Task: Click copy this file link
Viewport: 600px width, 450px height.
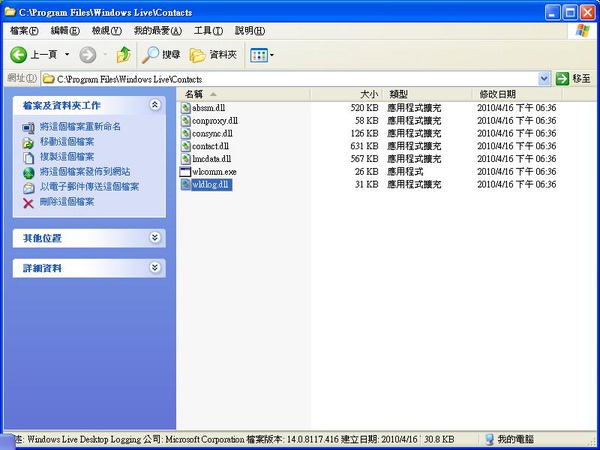Action: (67, 157)
